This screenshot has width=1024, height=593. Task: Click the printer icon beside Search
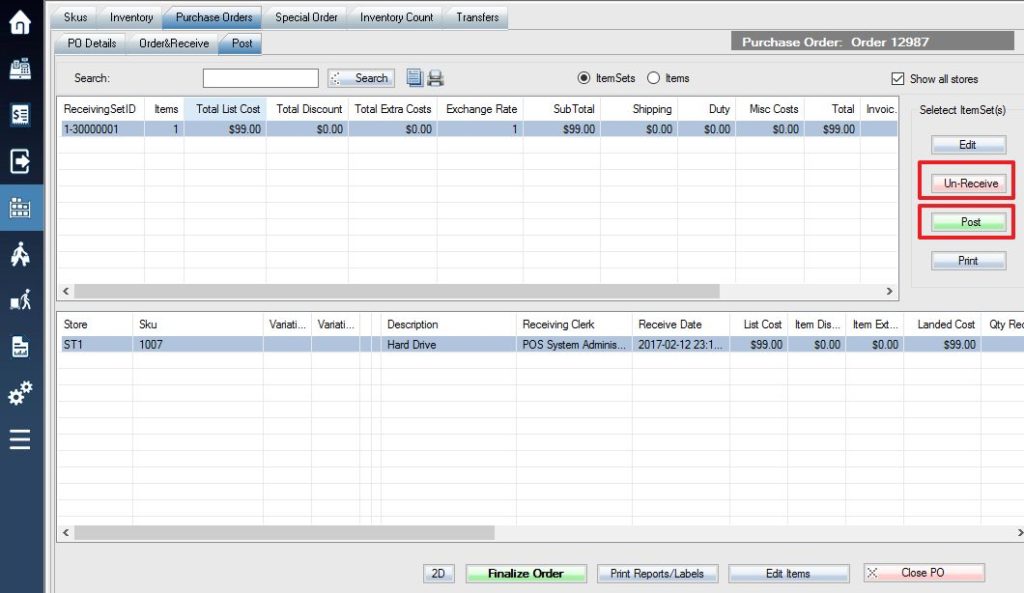[434, 77]
